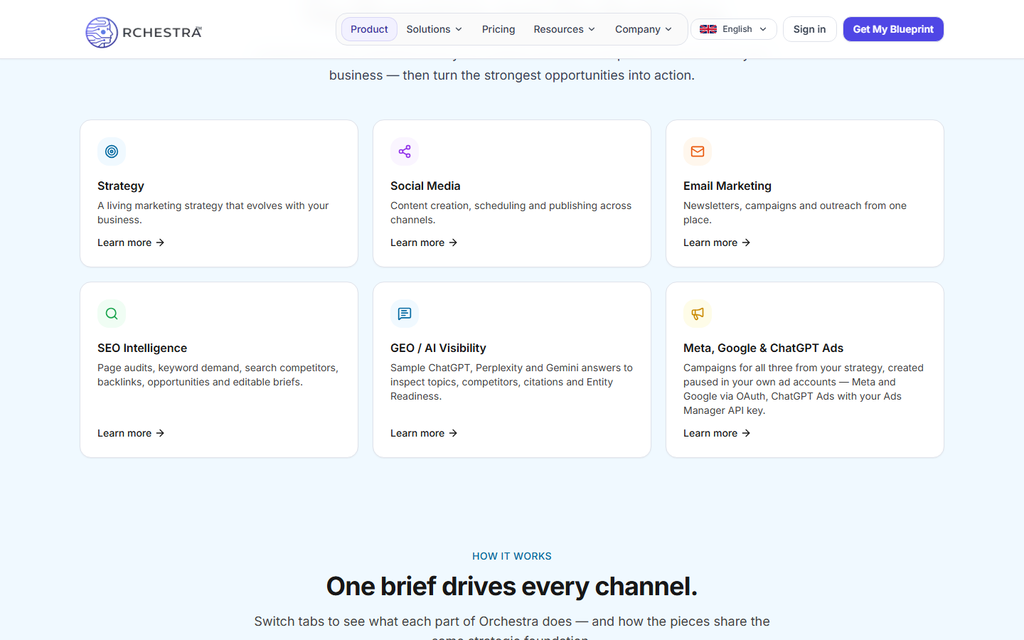Open Learn more under Social Media
Viewport: 1024px width, 640px height.
click(424, 242)
